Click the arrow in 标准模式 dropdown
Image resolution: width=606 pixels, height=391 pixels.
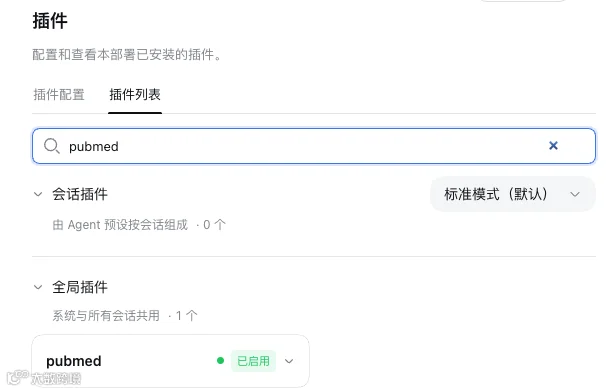[x=575, y=194]
